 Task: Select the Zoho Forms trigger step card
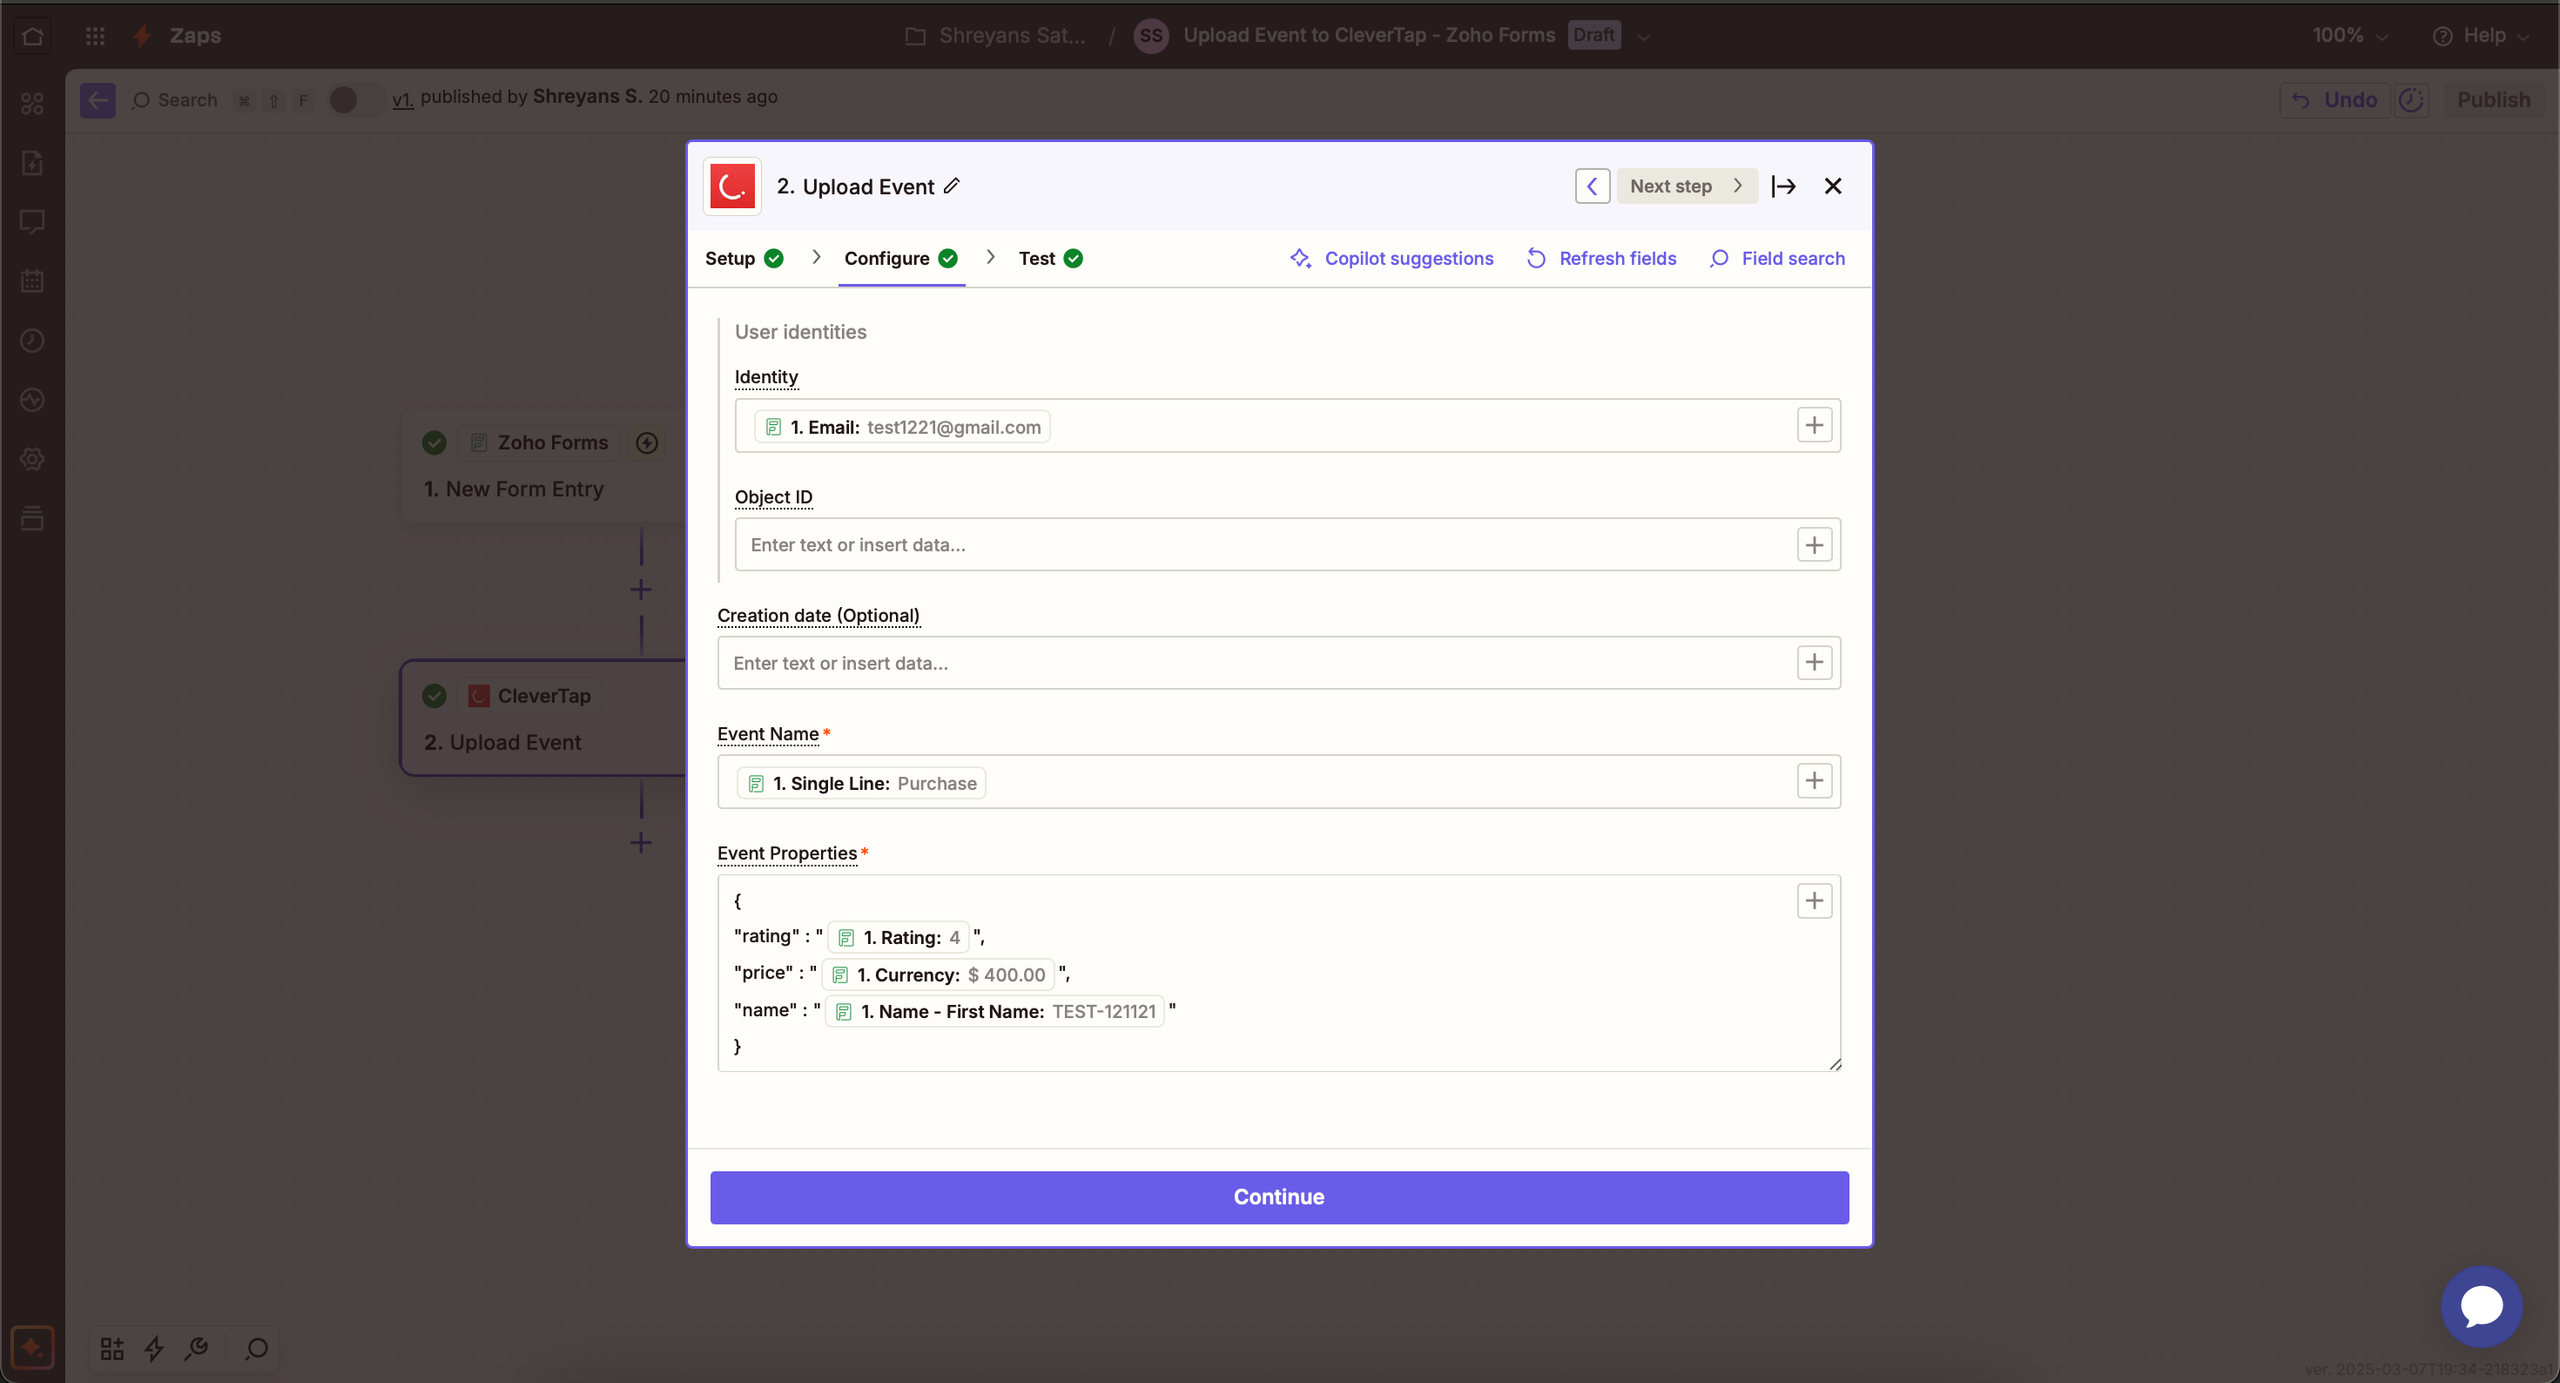tap(545, 465)
